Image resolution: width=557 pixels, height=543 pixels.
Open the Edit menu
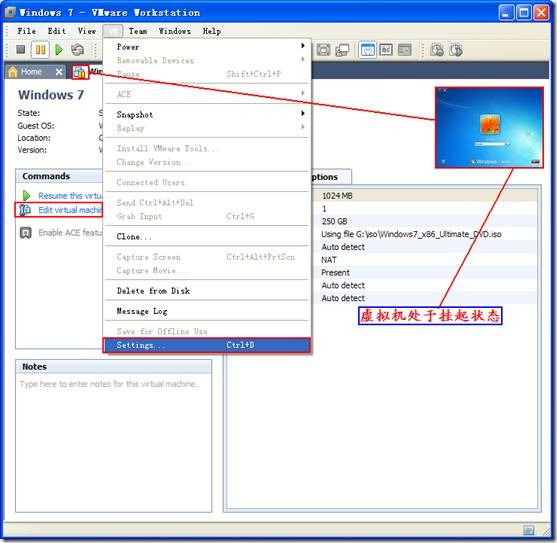point(57,31)
